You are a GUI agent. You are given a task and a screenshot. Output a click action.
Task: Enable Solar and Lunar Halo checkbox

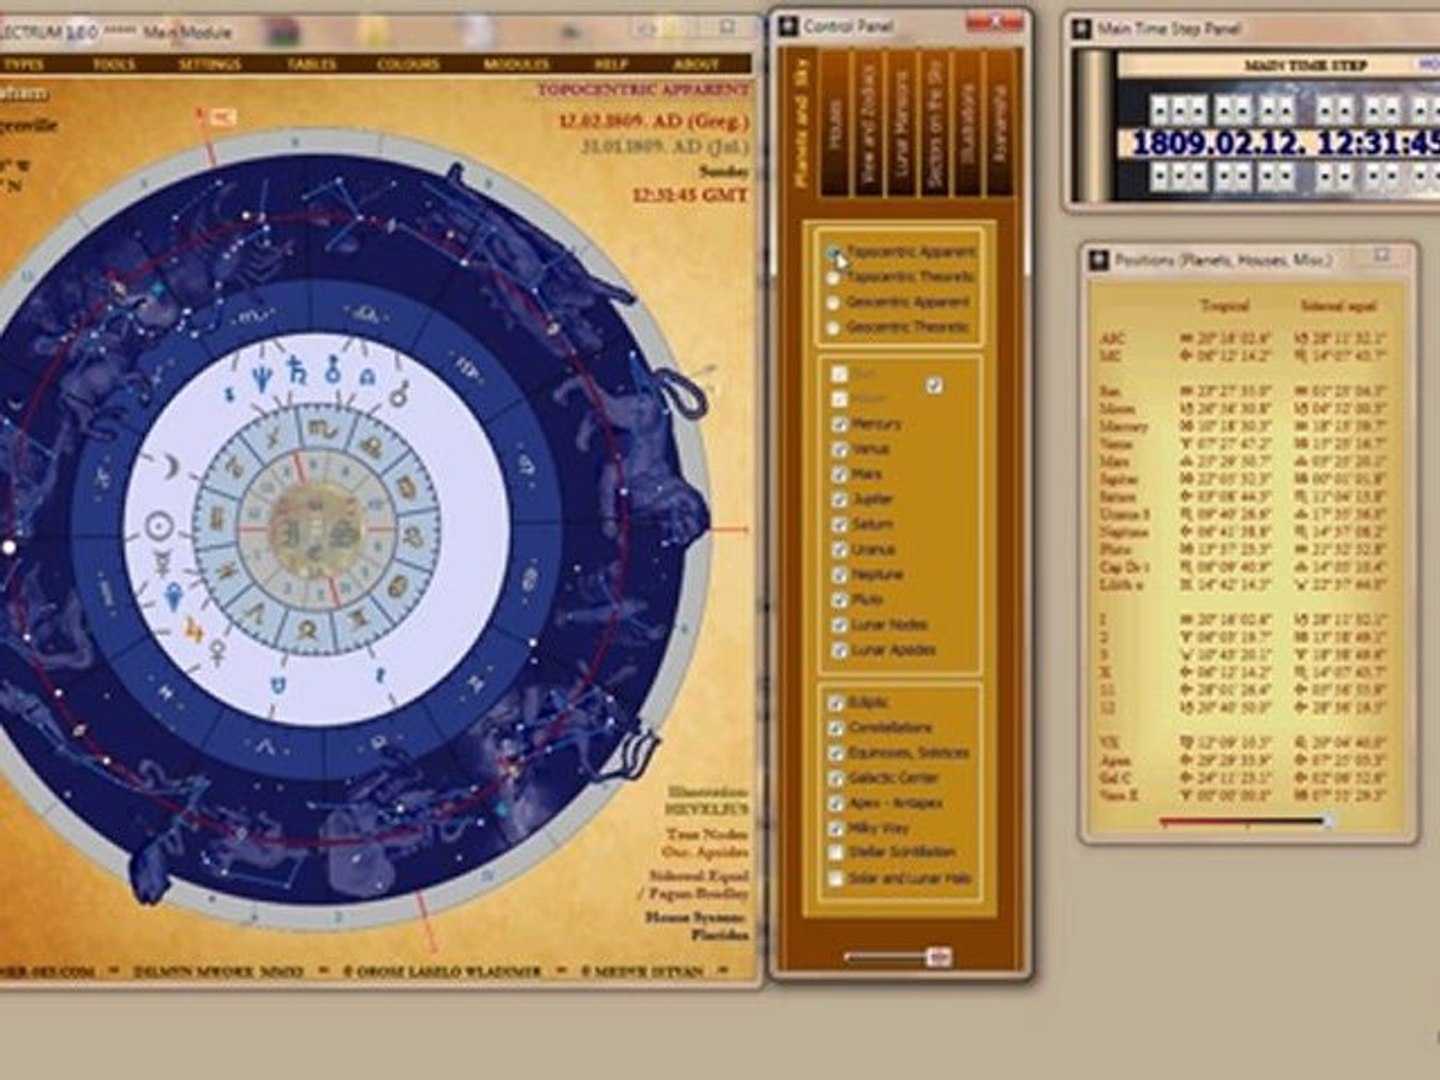click(836, 878)
